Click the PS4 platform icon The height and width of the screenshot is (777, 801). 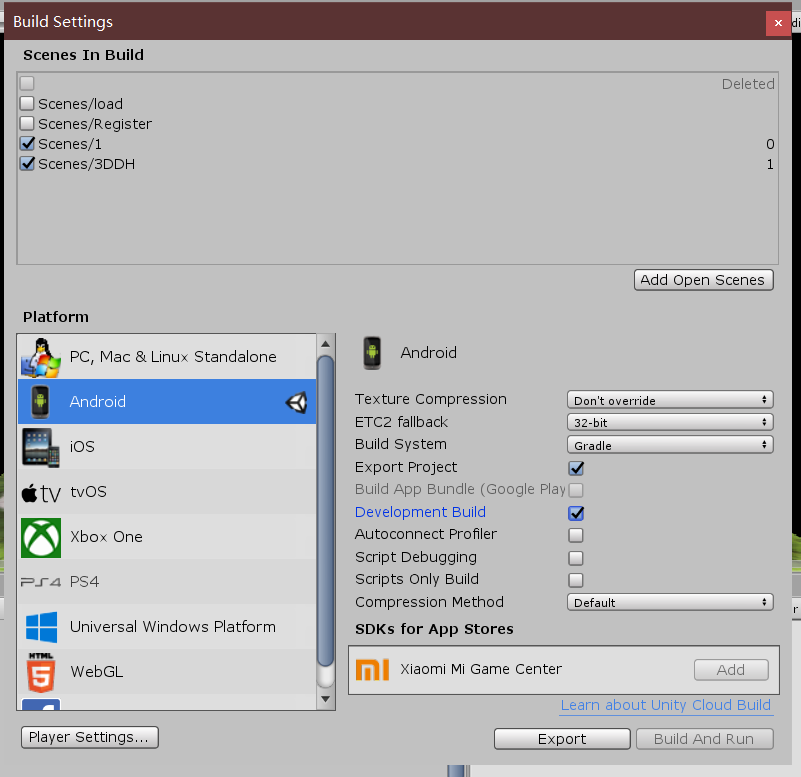[40, 582]
